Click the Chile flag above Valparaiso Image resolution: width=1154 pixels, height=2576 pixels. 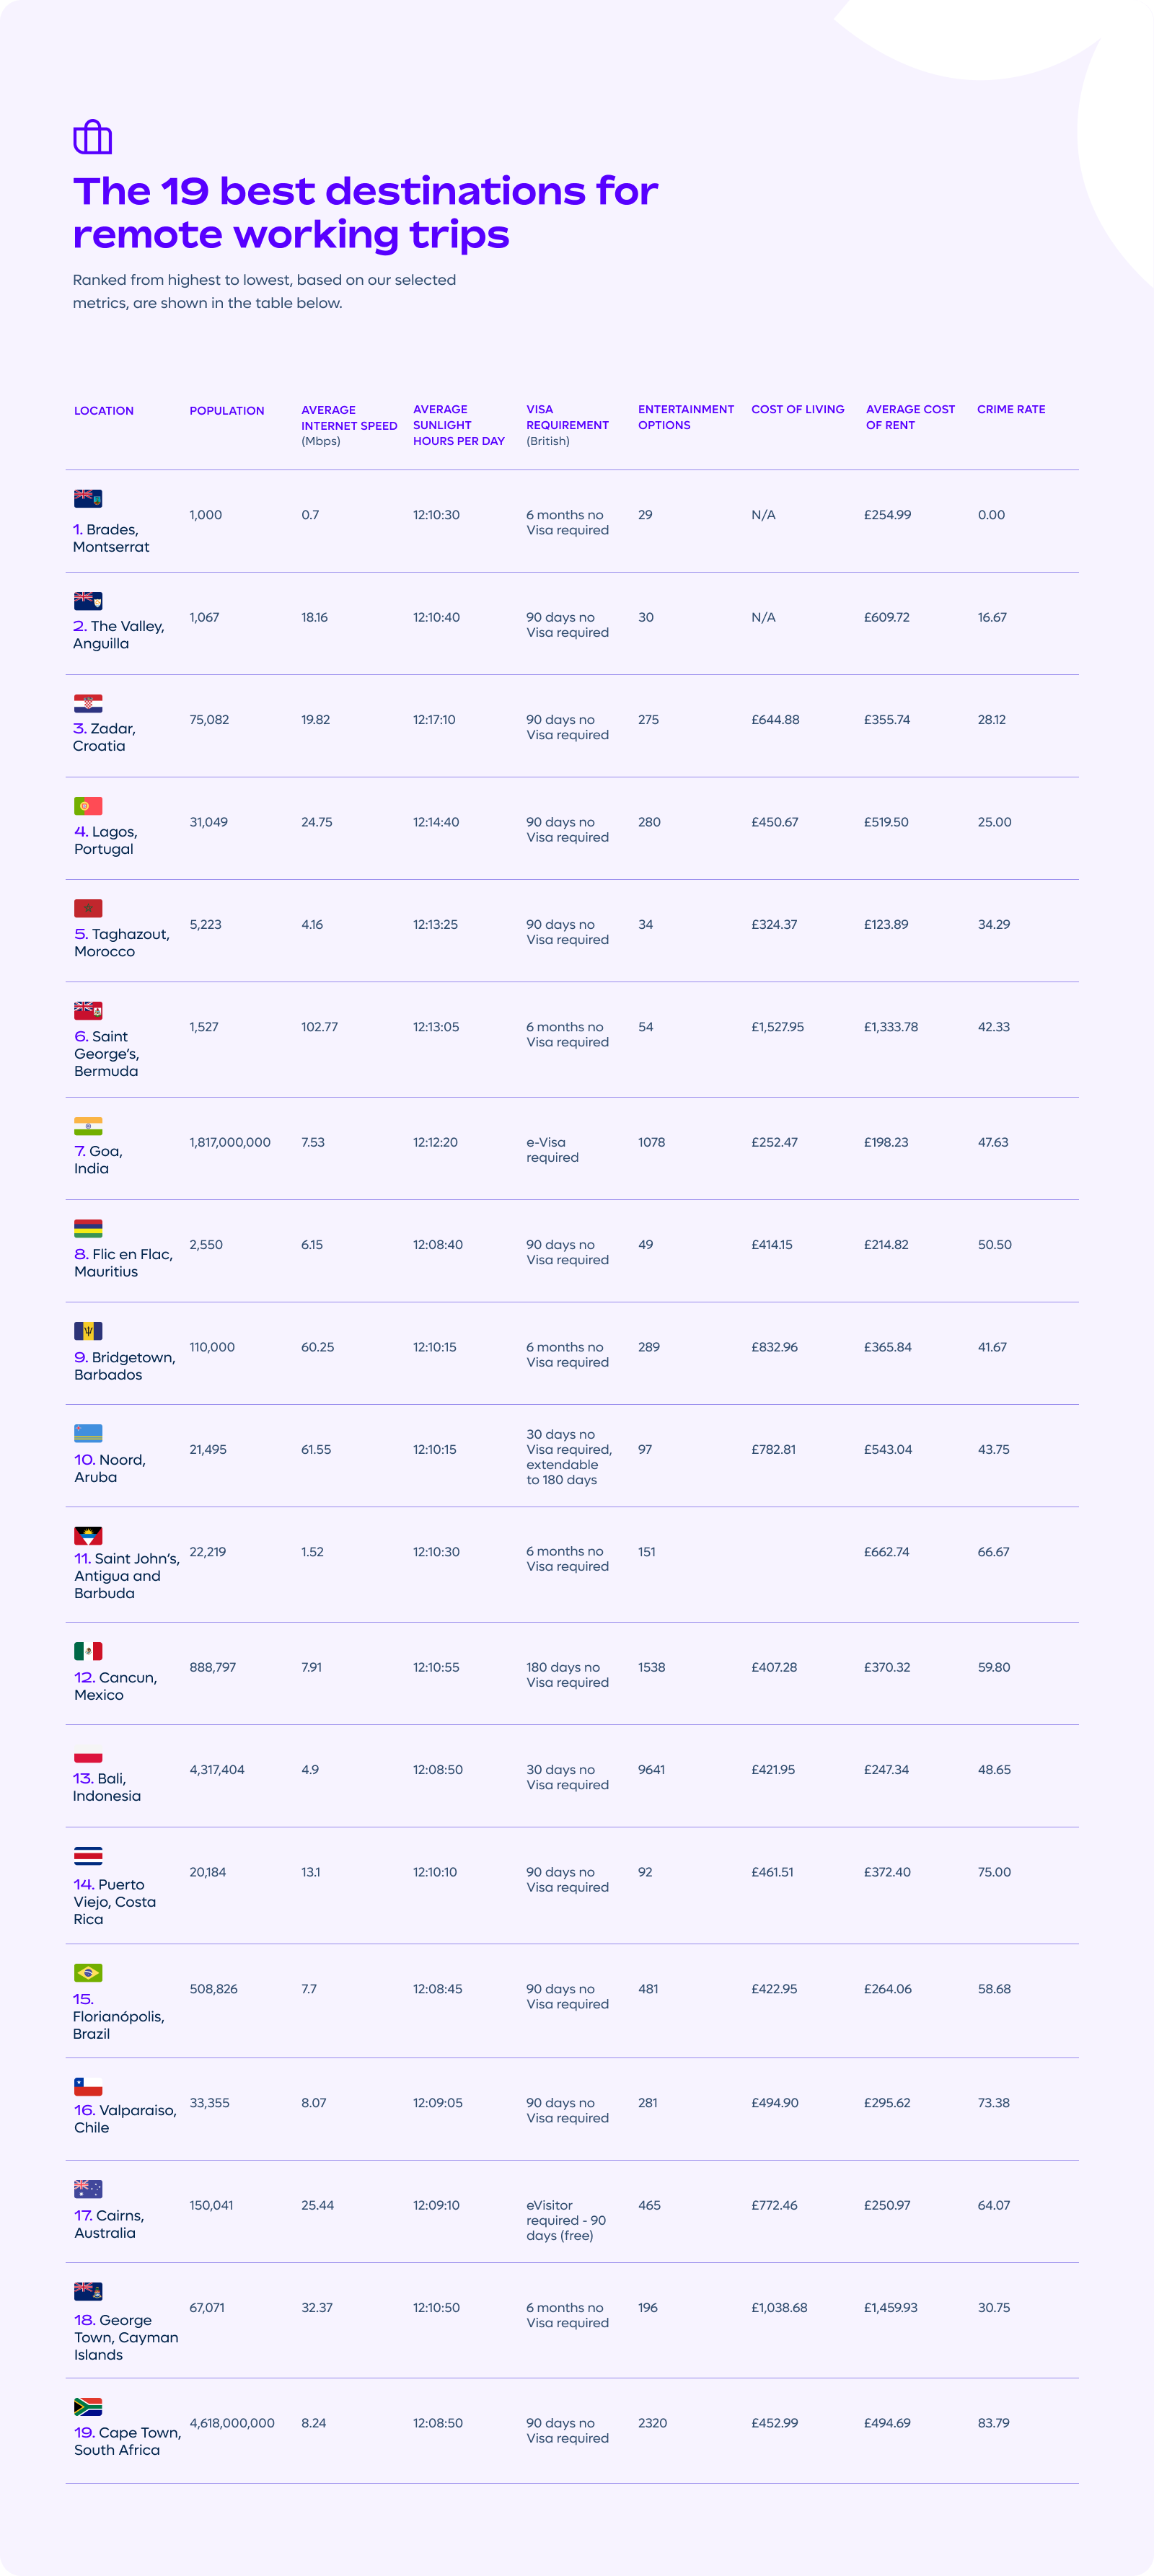tap(88, 2086)
